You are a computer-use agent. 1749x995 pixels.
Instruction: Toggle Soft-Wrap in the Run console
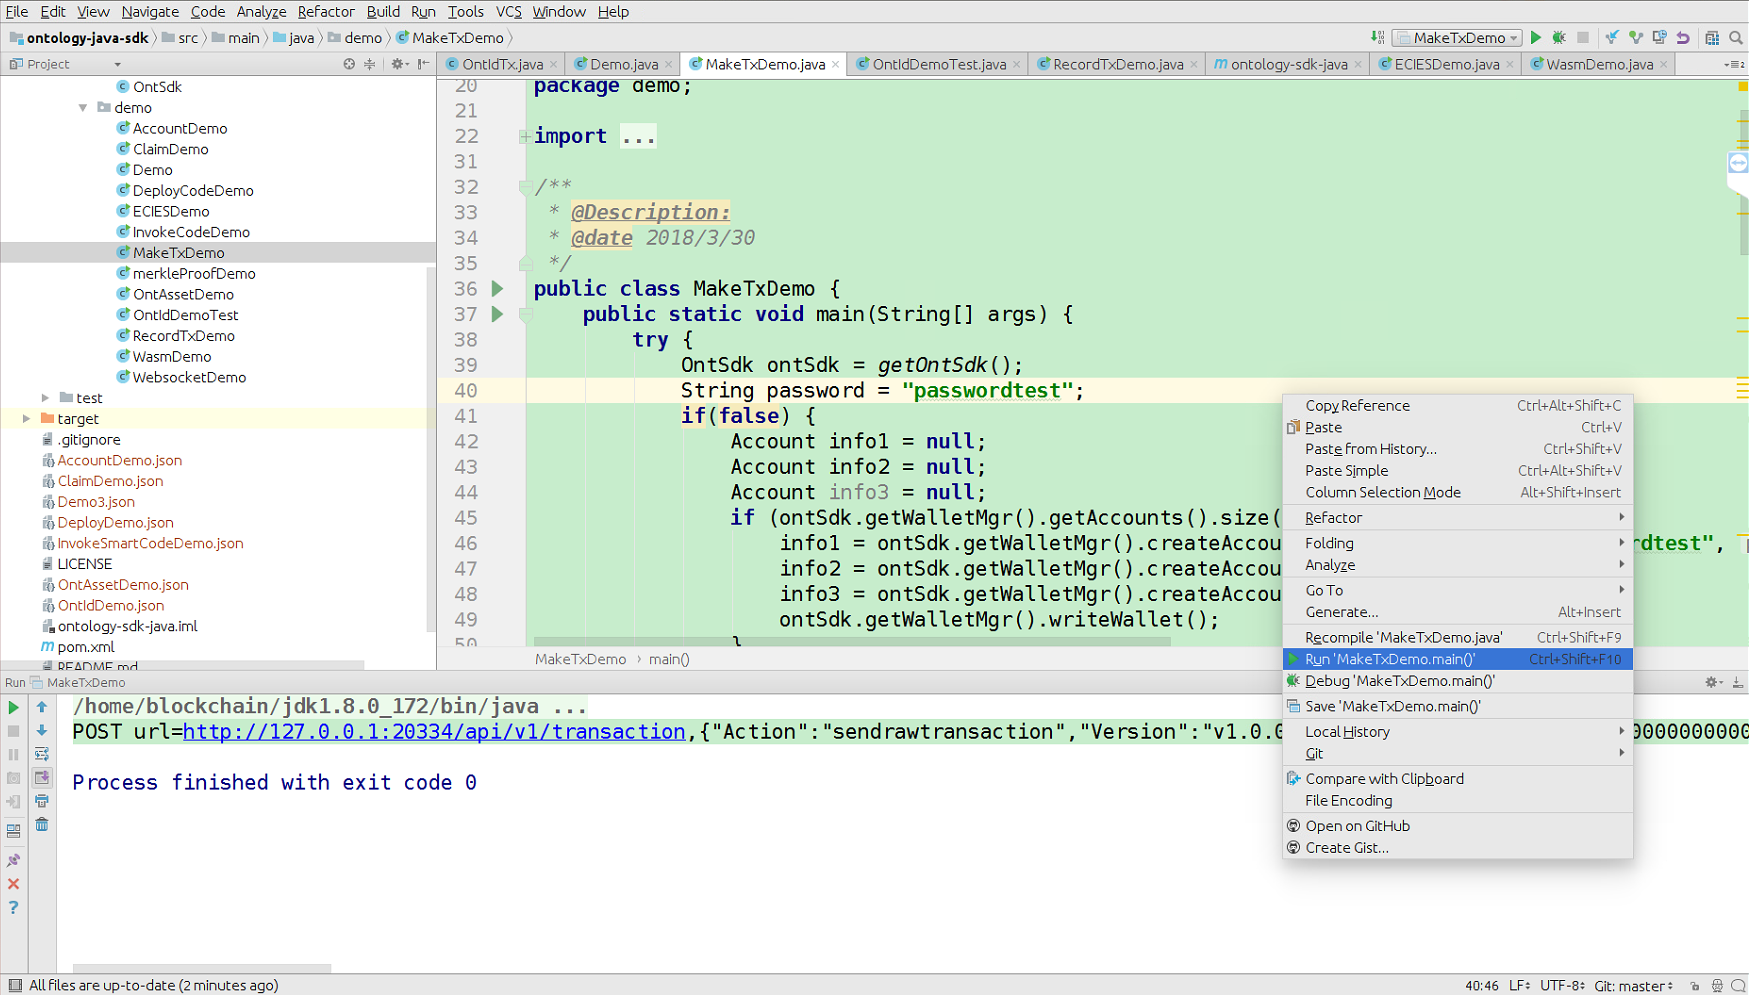42,754
